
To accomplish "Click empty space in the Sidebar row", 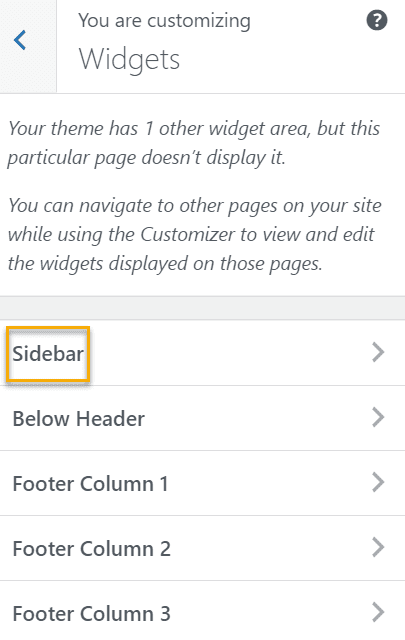I will [x=229, y=353].
